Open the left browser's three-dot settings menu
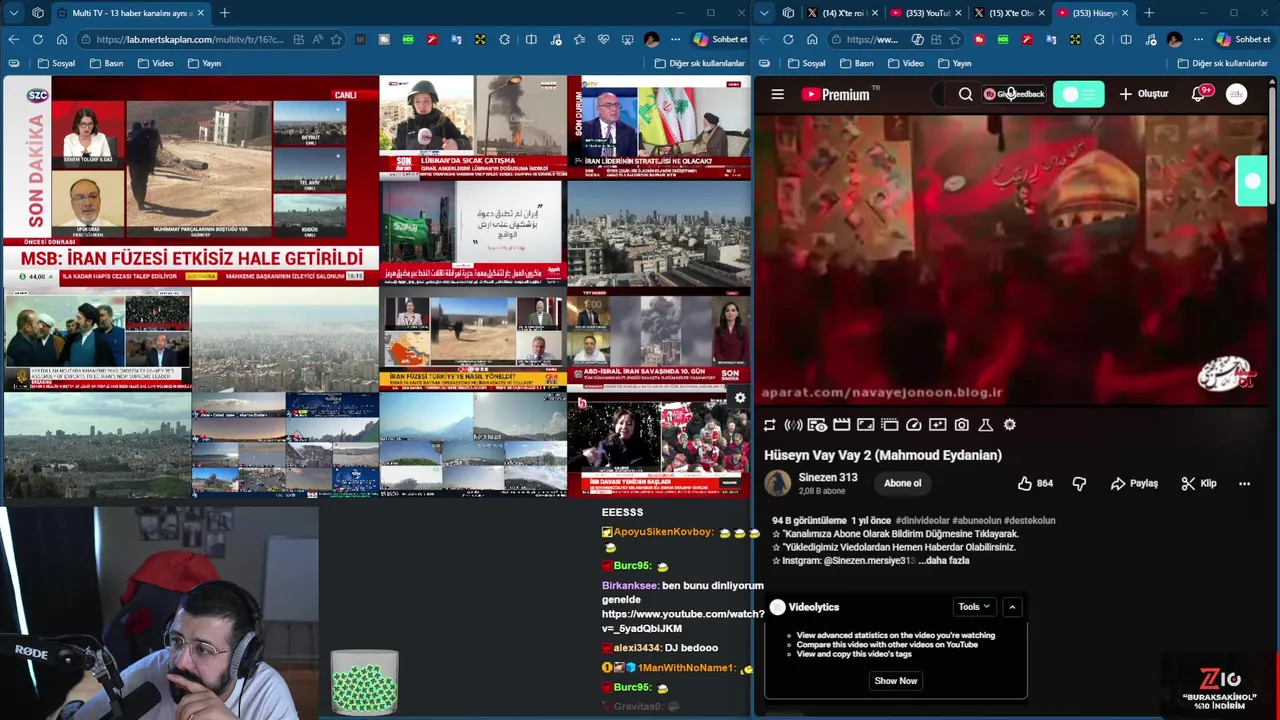 pyautogui.click(x=676, y=39)
